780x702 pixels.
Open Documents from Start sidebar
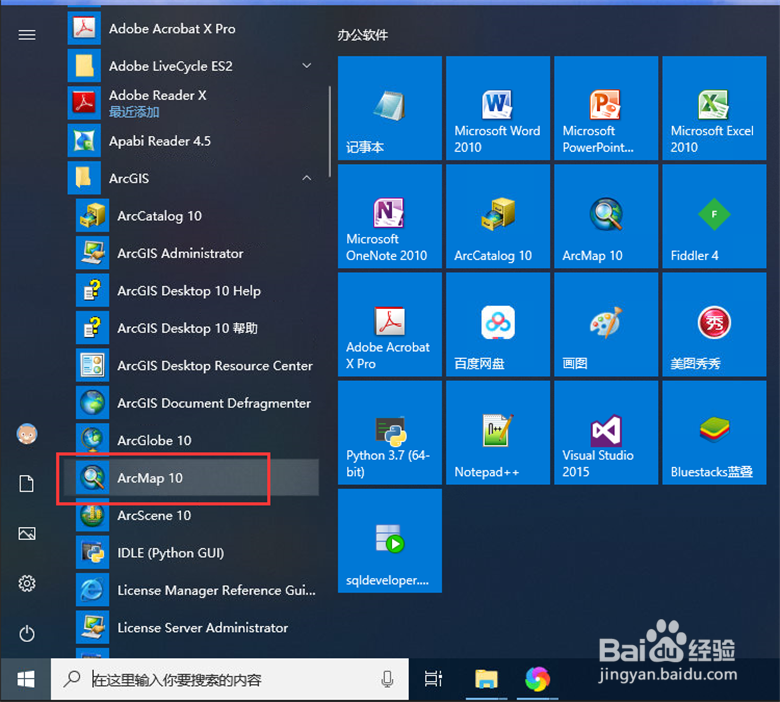27,484
